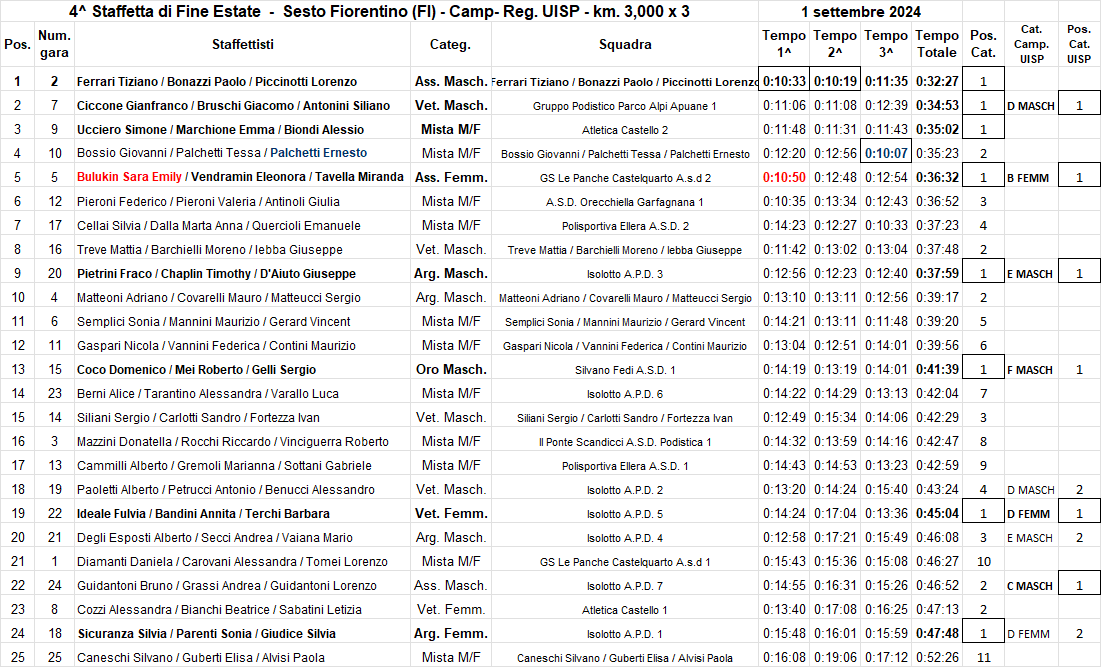Screen dimensions: 1101x667
Task: Click the 'C MASCH' championship category cell
Action: [x=1030, y=586]
